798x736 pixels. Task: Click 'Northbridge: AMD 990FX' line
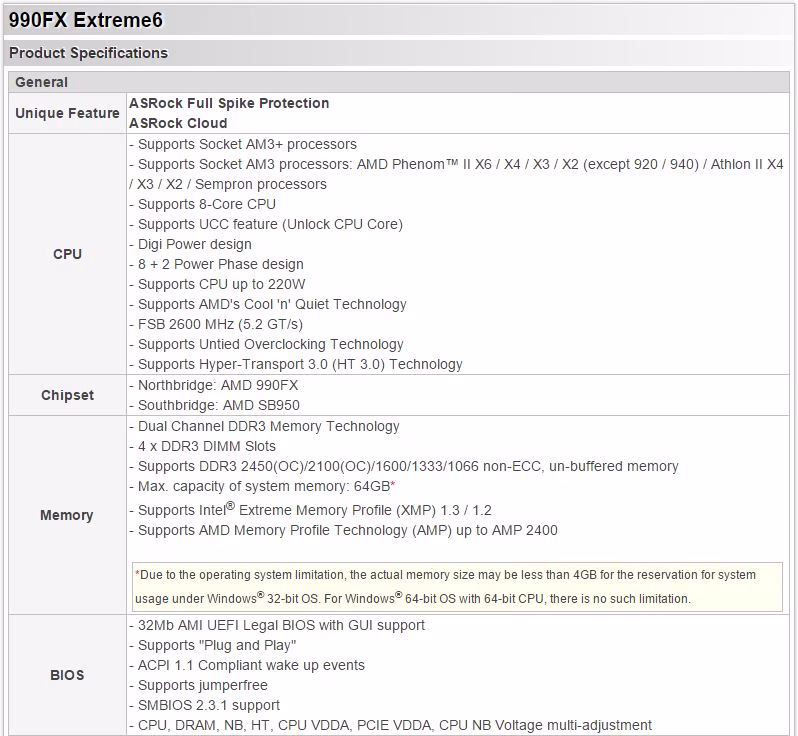[214, 385]
